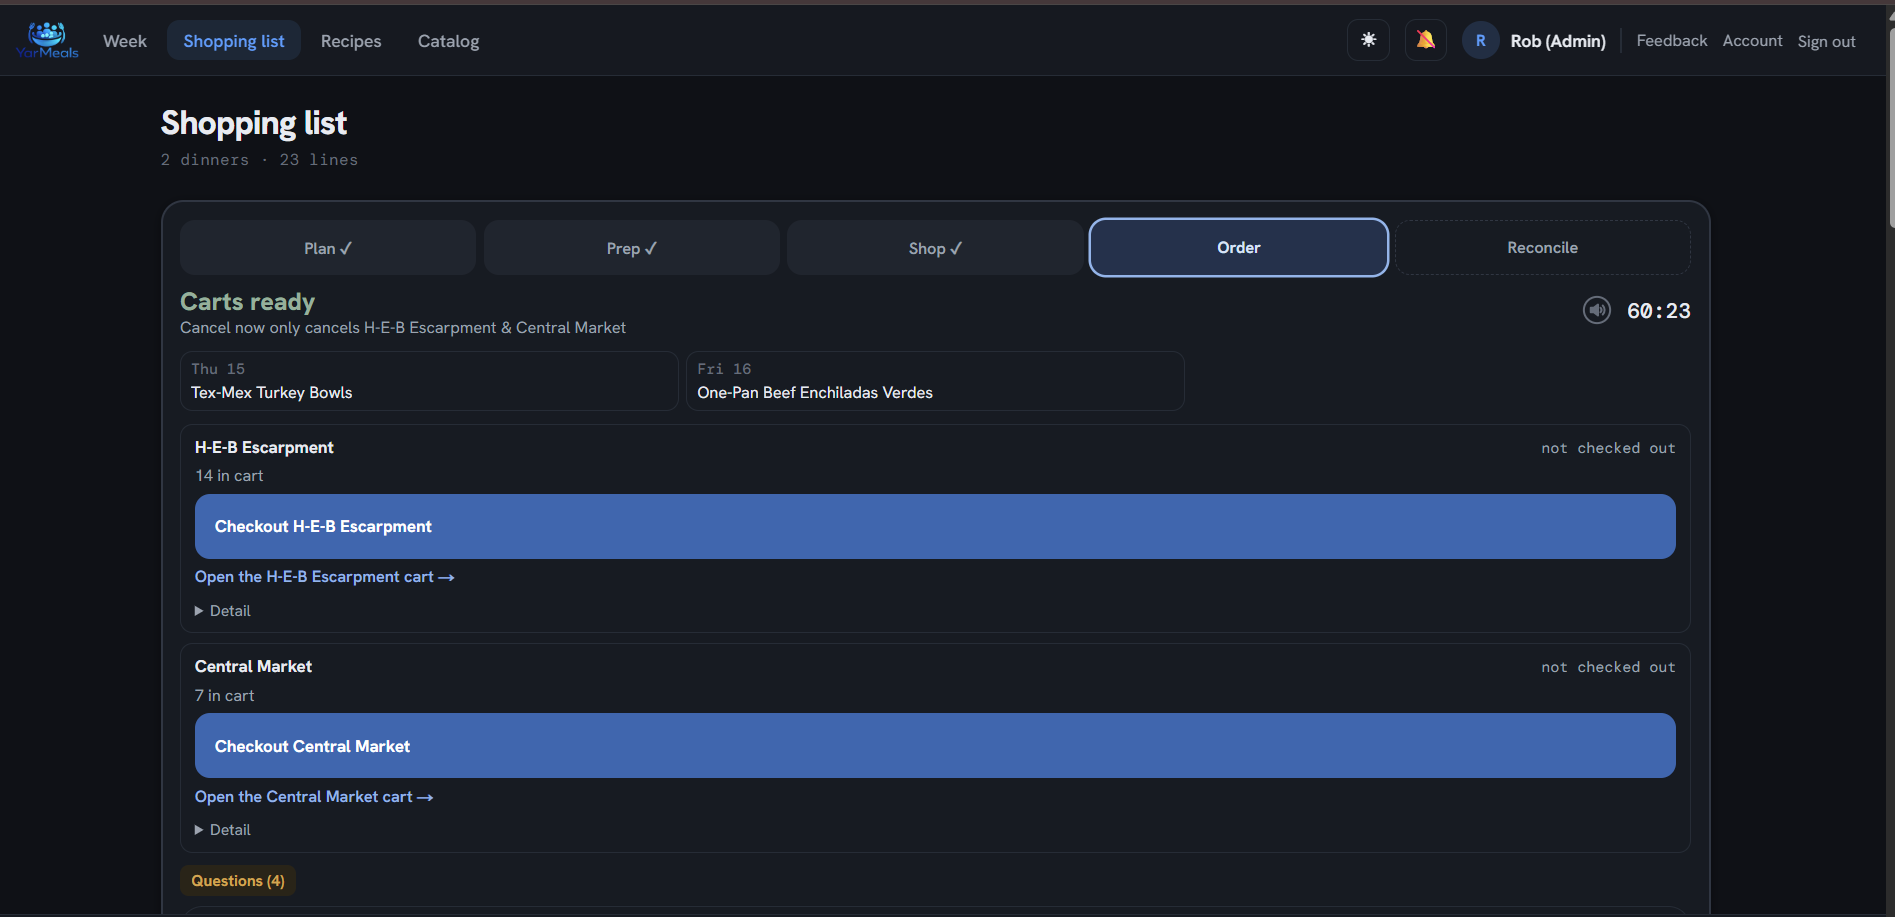Click the YarMeals logo icon
This screenshot has height=917, width=1895.
(x=47, y=40)
